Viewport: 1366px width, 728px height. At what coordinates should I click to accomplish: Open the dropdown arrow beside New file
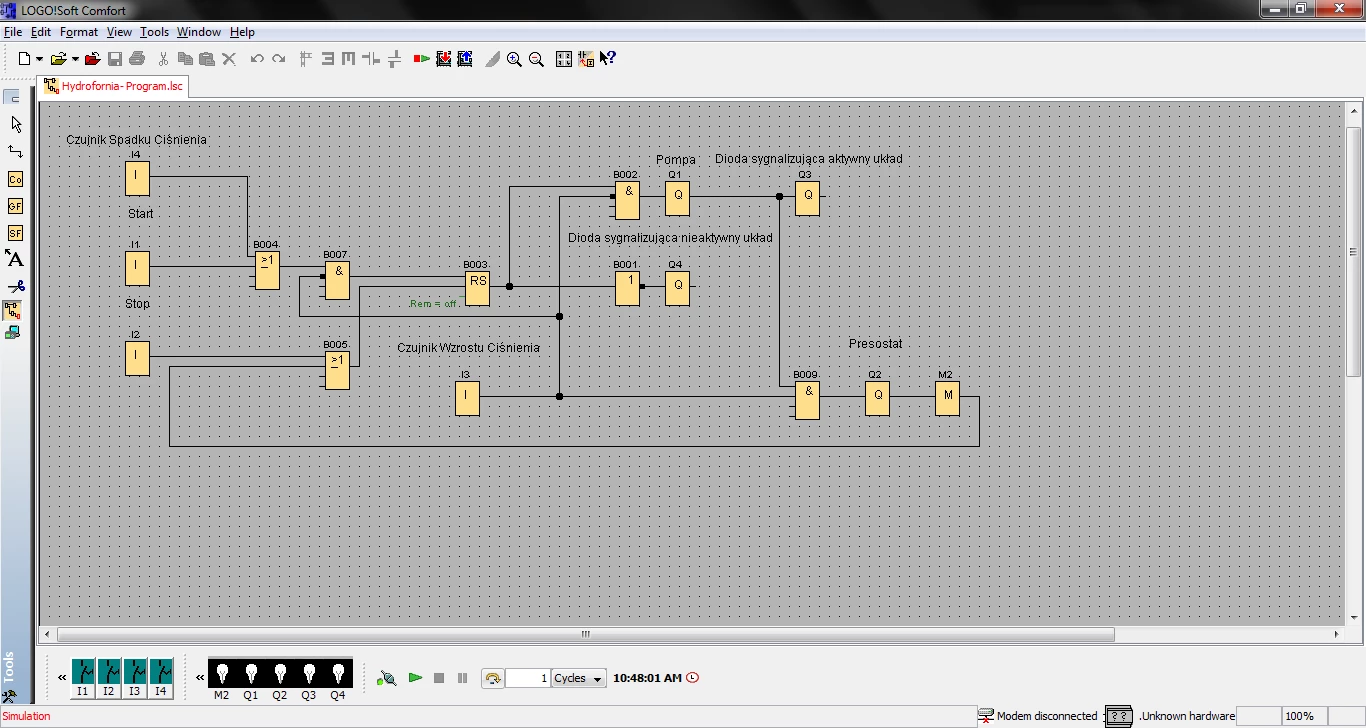coord(40,59)
